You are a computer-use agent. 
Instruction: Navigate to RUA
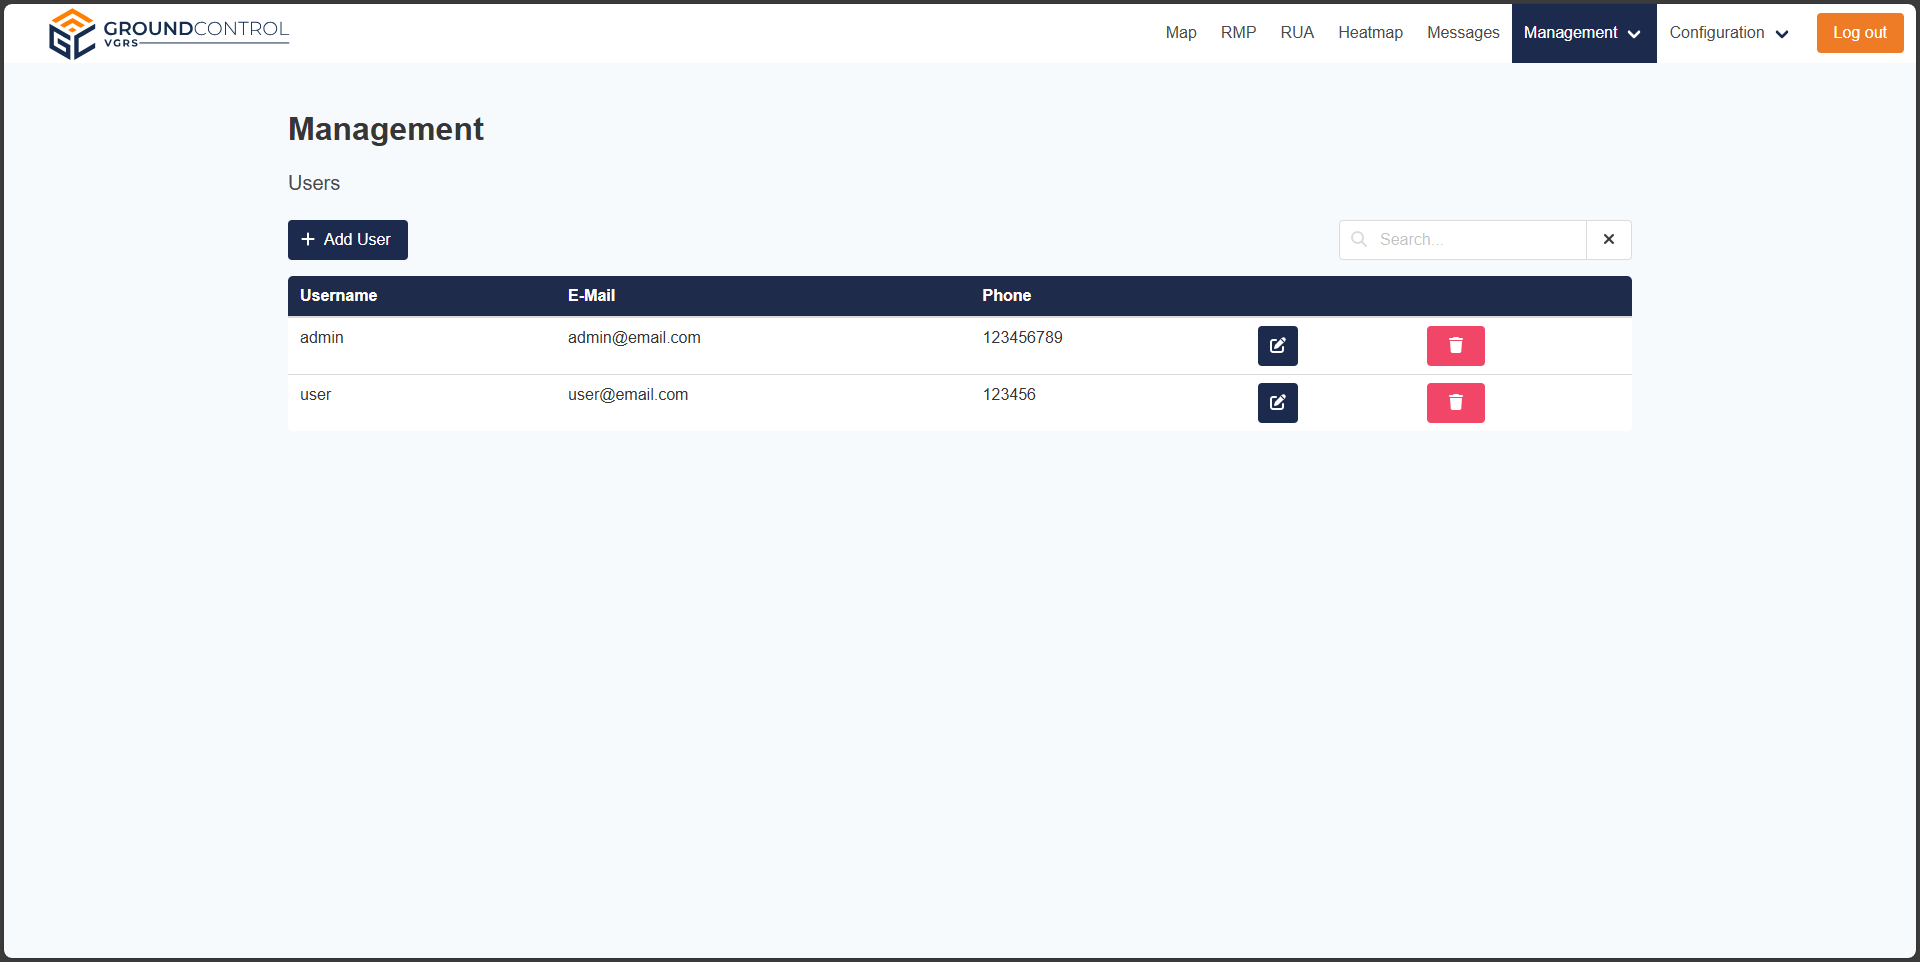[x=1296, y=33]
